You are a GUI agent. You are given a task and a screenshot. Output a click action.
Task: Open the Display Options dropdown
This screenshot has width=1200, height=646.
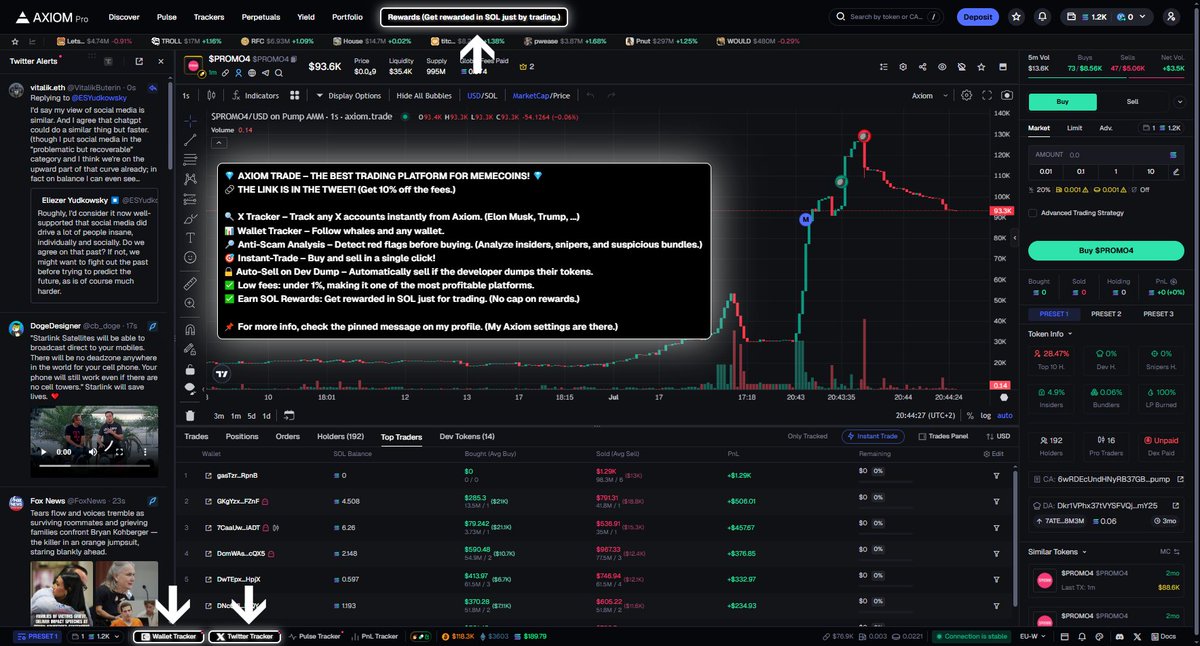click(x=349, y=96)
